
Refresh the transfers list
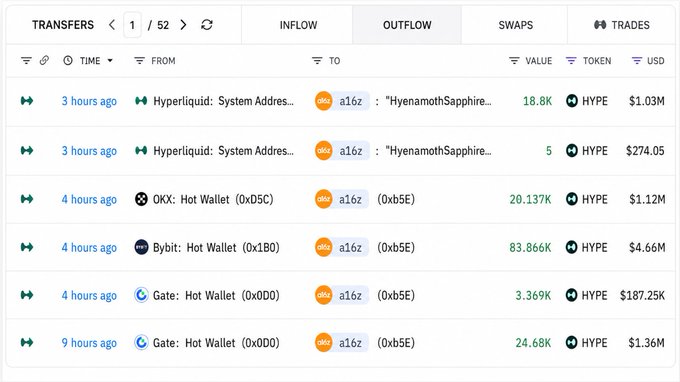pos(207,25)
